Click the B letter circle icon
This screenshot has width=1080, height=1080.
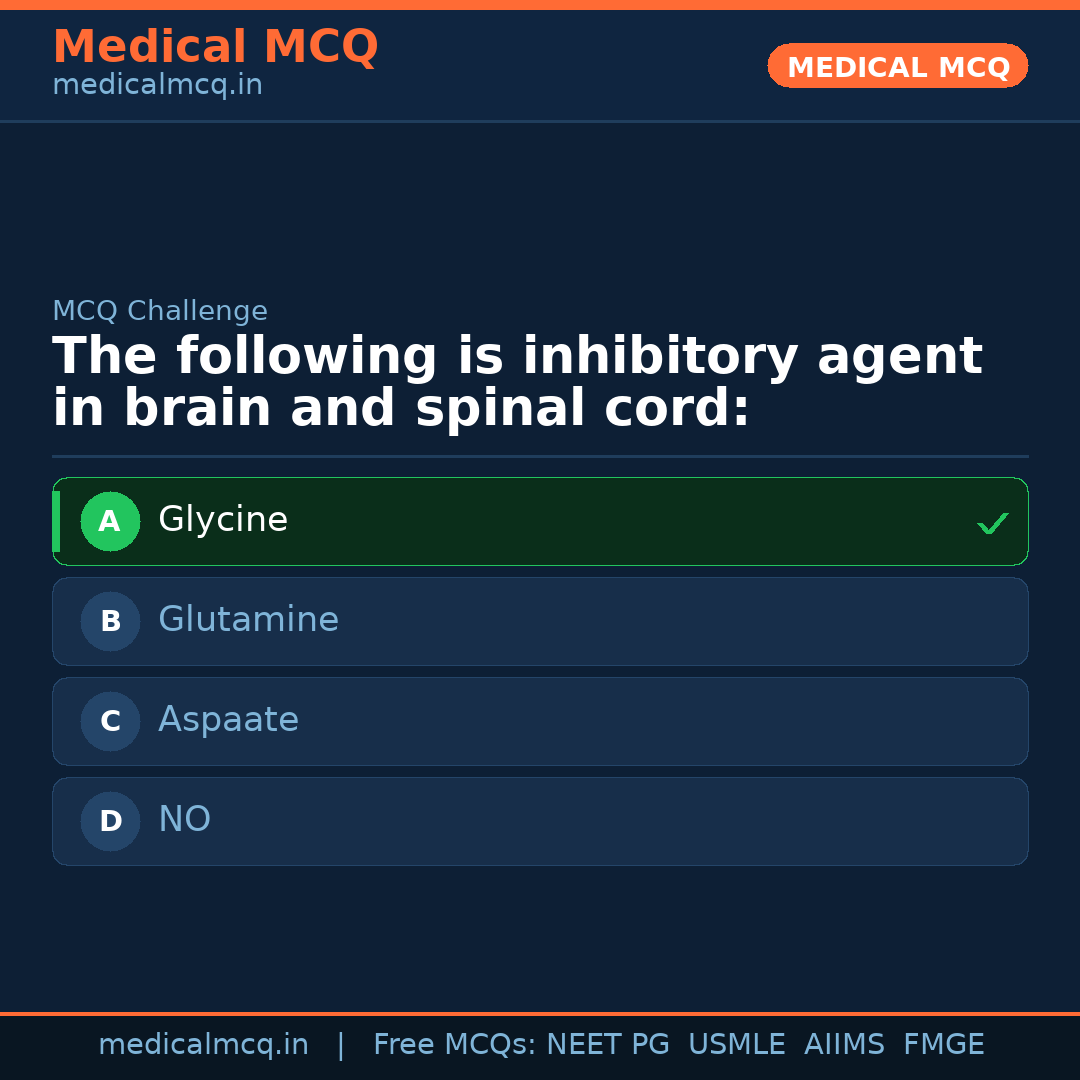pos(110,621)
